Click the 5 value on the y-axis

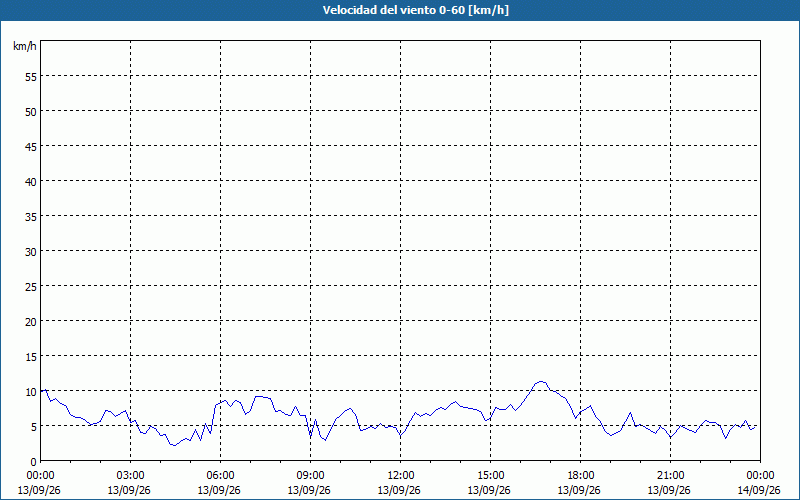click(34, 427)
